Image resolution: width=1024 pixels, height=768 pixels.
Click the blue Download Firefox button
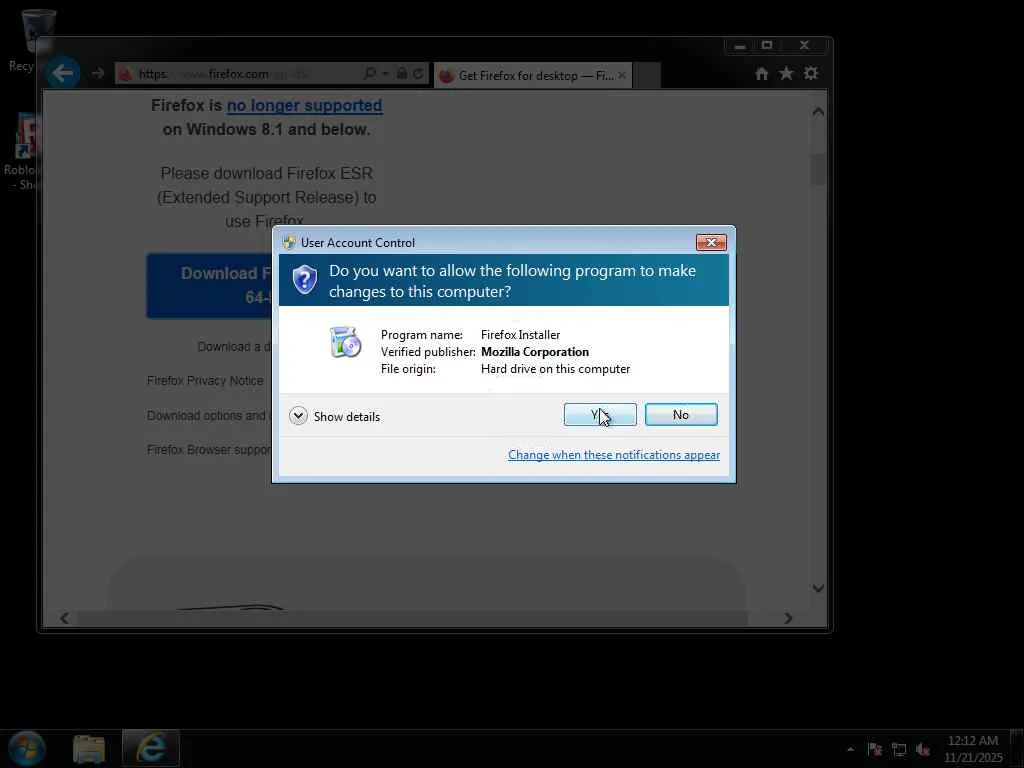click(x=209, y=286)
